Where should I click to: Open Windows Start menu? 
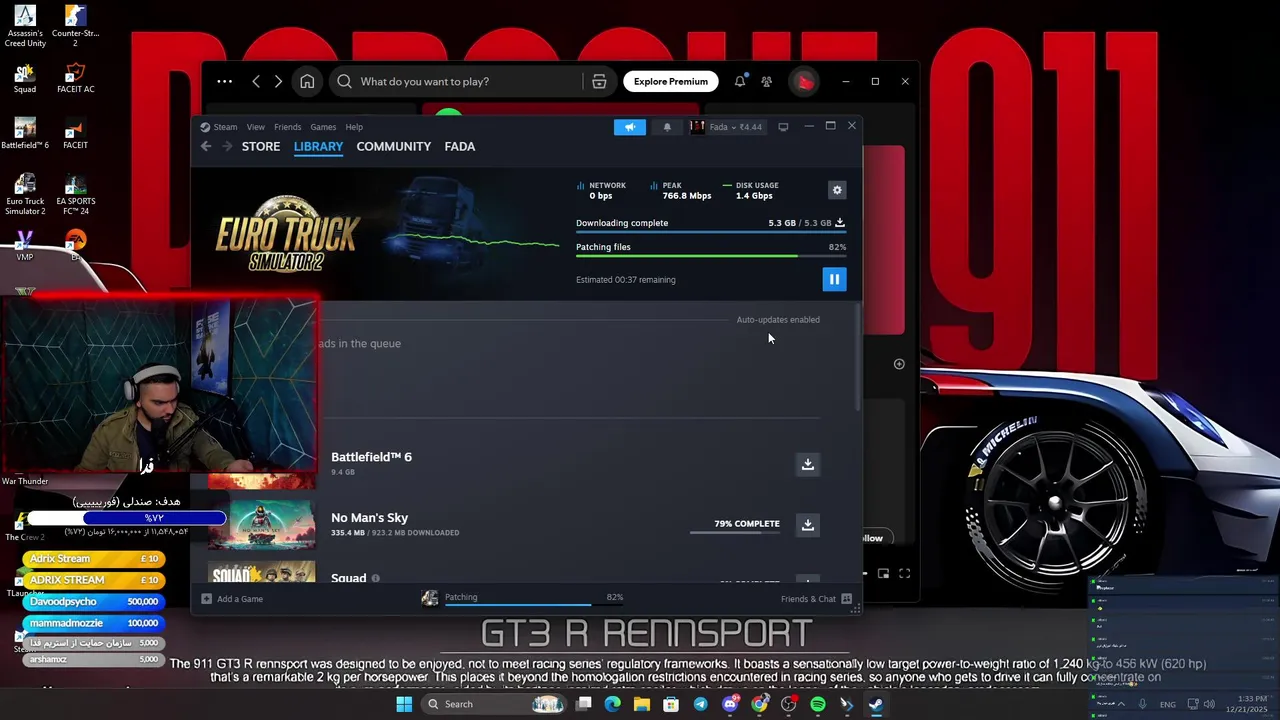(x=404, y=704)
